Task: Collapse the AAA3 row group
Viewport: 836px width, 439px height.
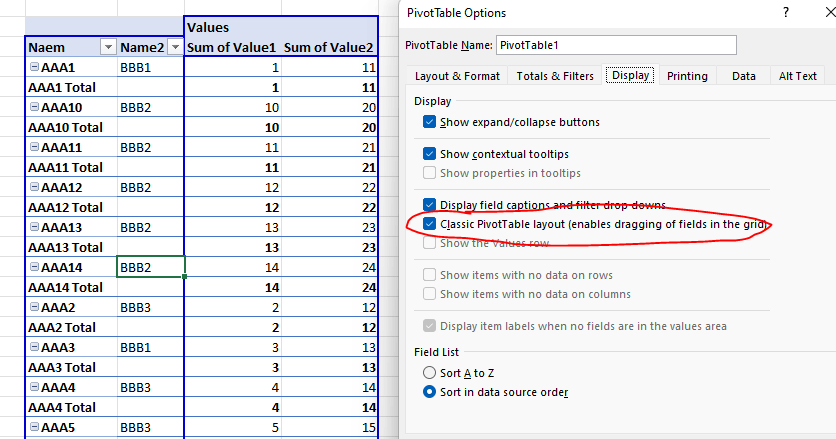Action: pos(34,347)
